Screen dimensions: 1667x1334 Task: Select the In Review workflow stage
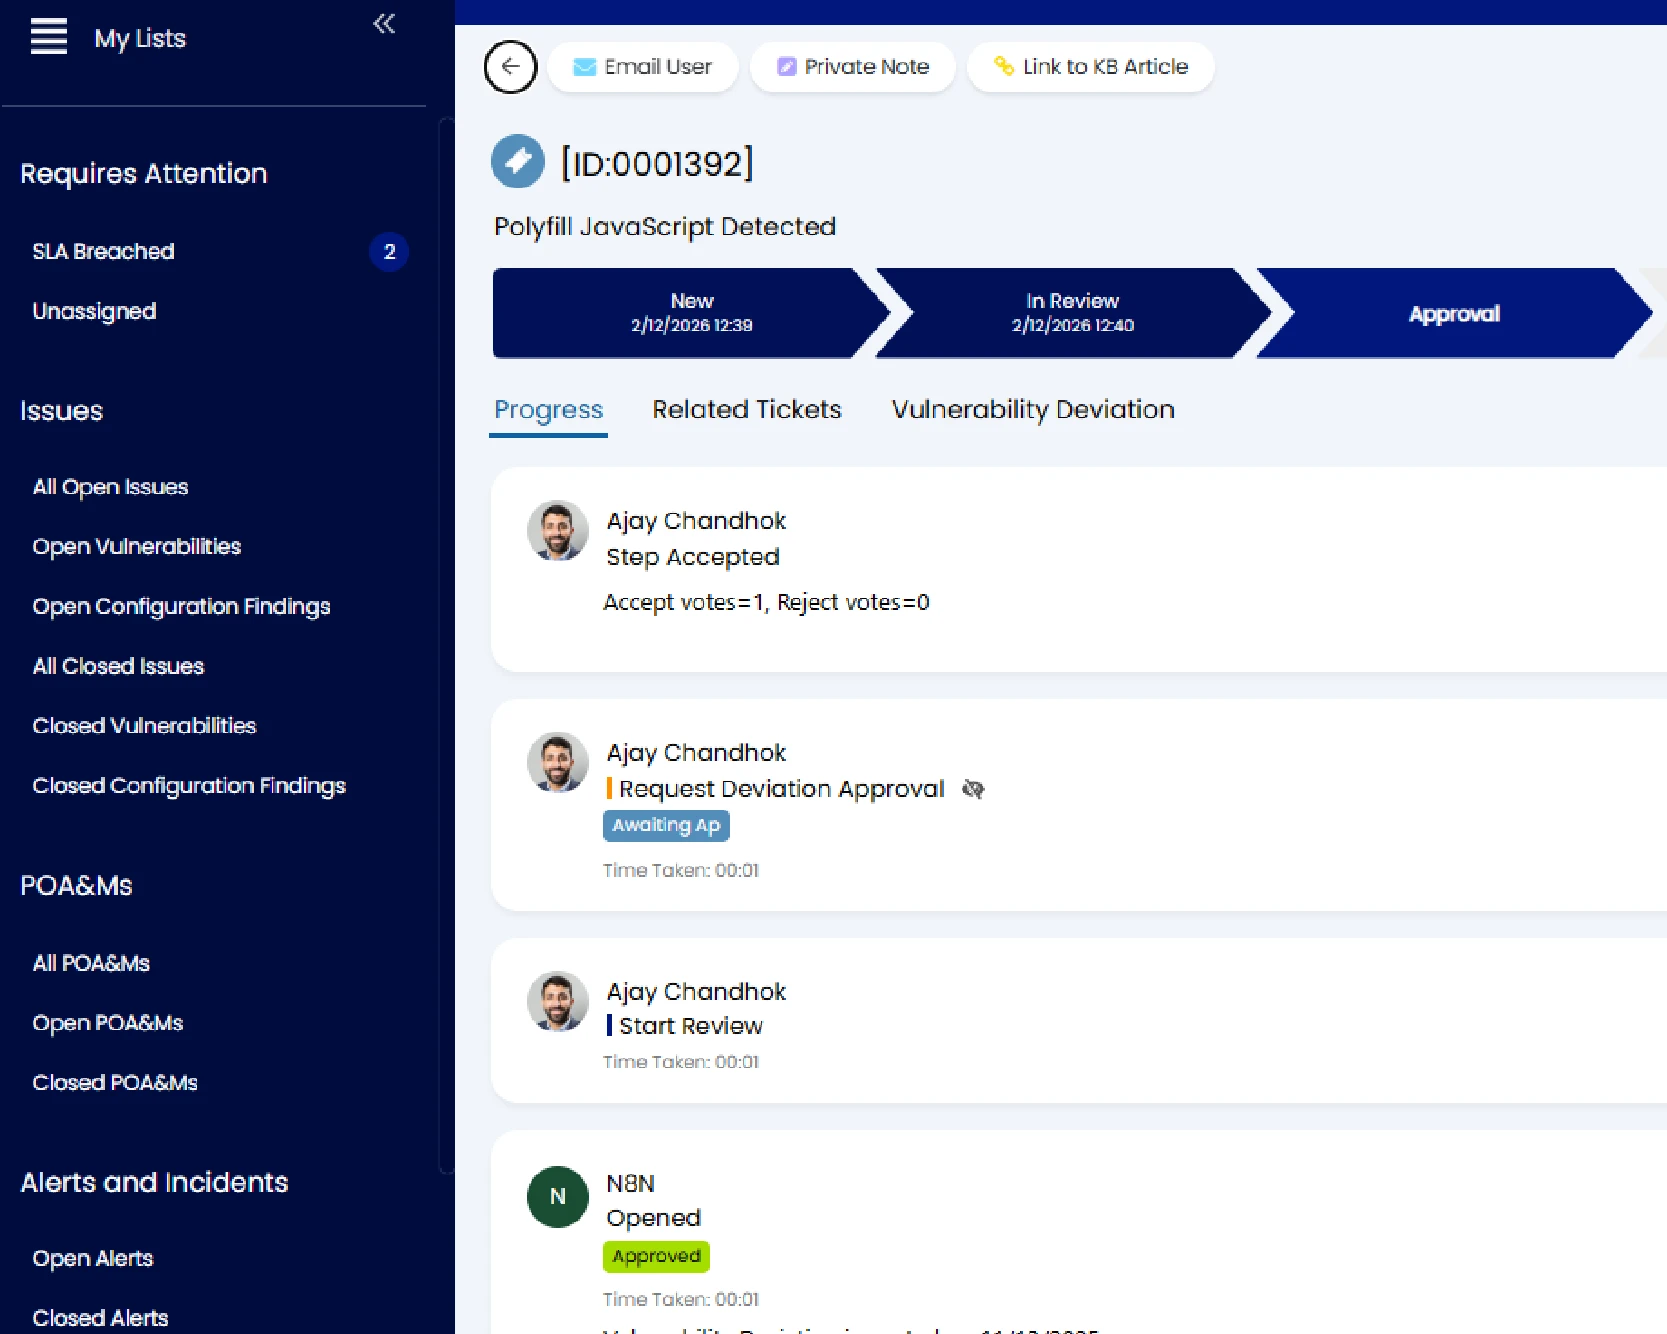pyautogui.click(x=1072, y=313)
